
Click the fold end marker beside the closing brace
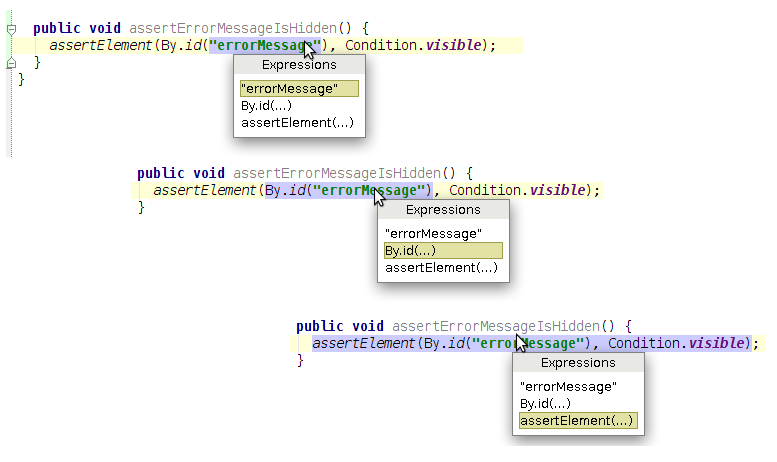click(11, 63)
